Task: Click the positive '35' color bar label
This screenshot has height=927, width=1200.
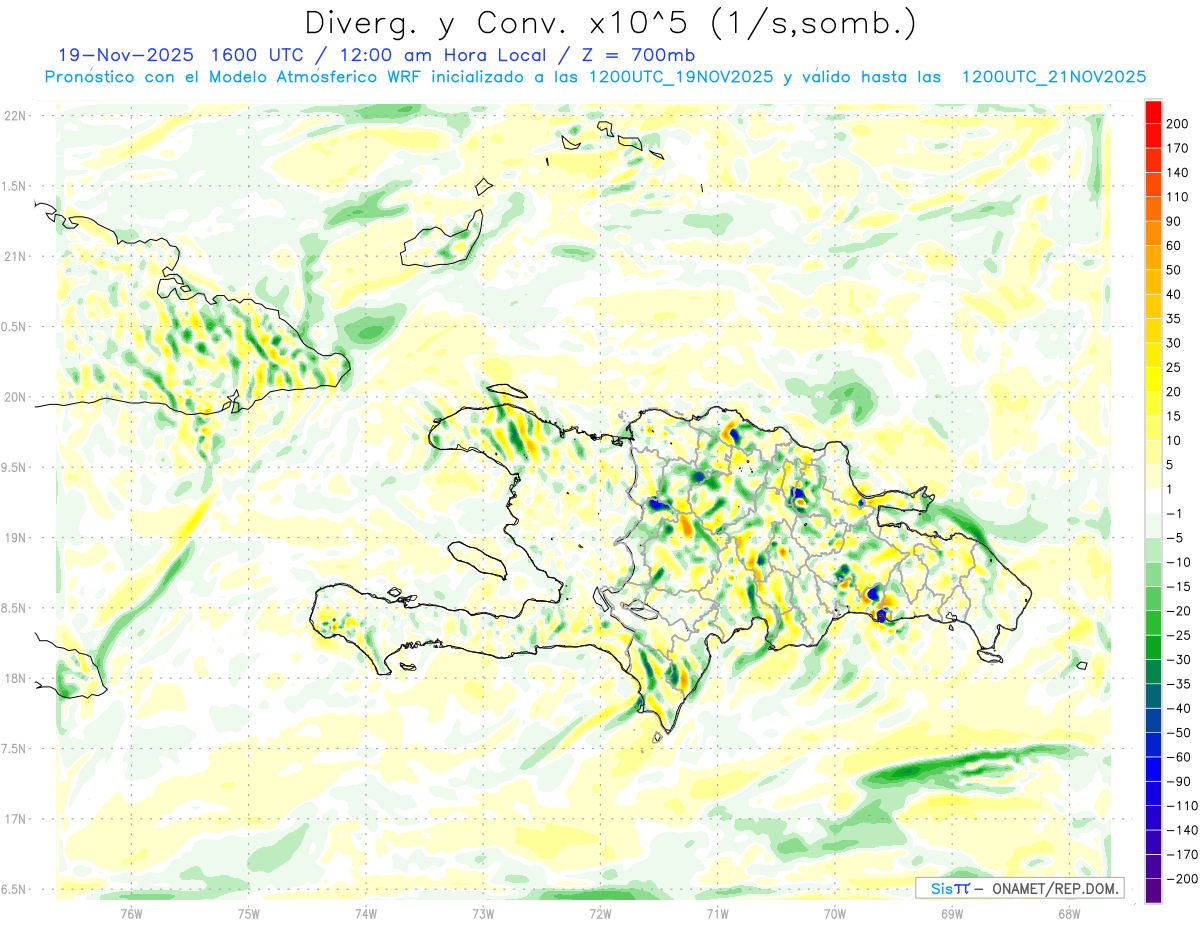Action: pos(1174,319)
